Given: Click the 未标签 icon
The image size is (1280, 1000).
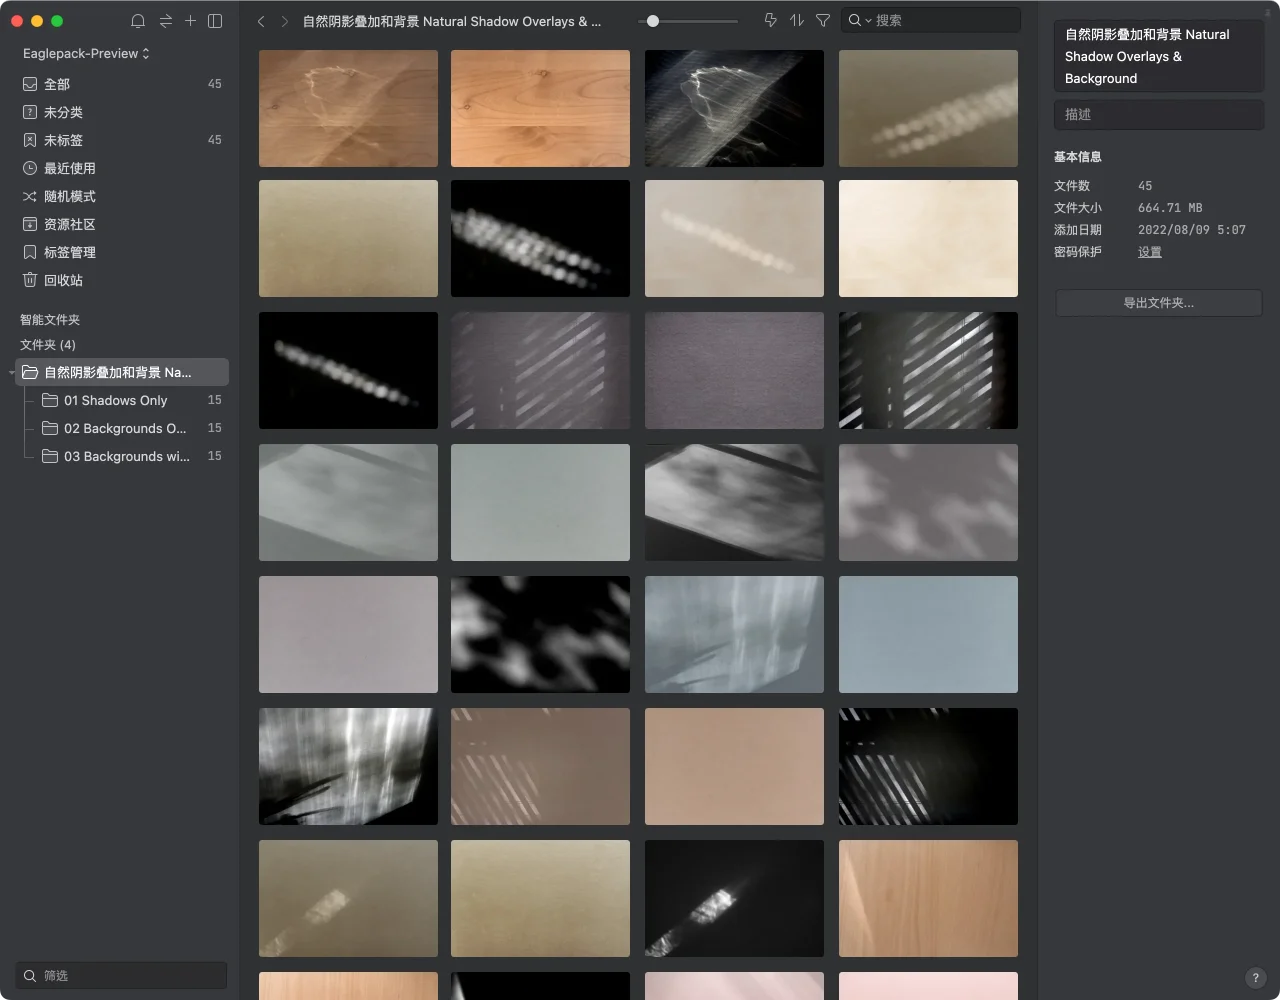Looking at the screenshot, I should point(30,140).
